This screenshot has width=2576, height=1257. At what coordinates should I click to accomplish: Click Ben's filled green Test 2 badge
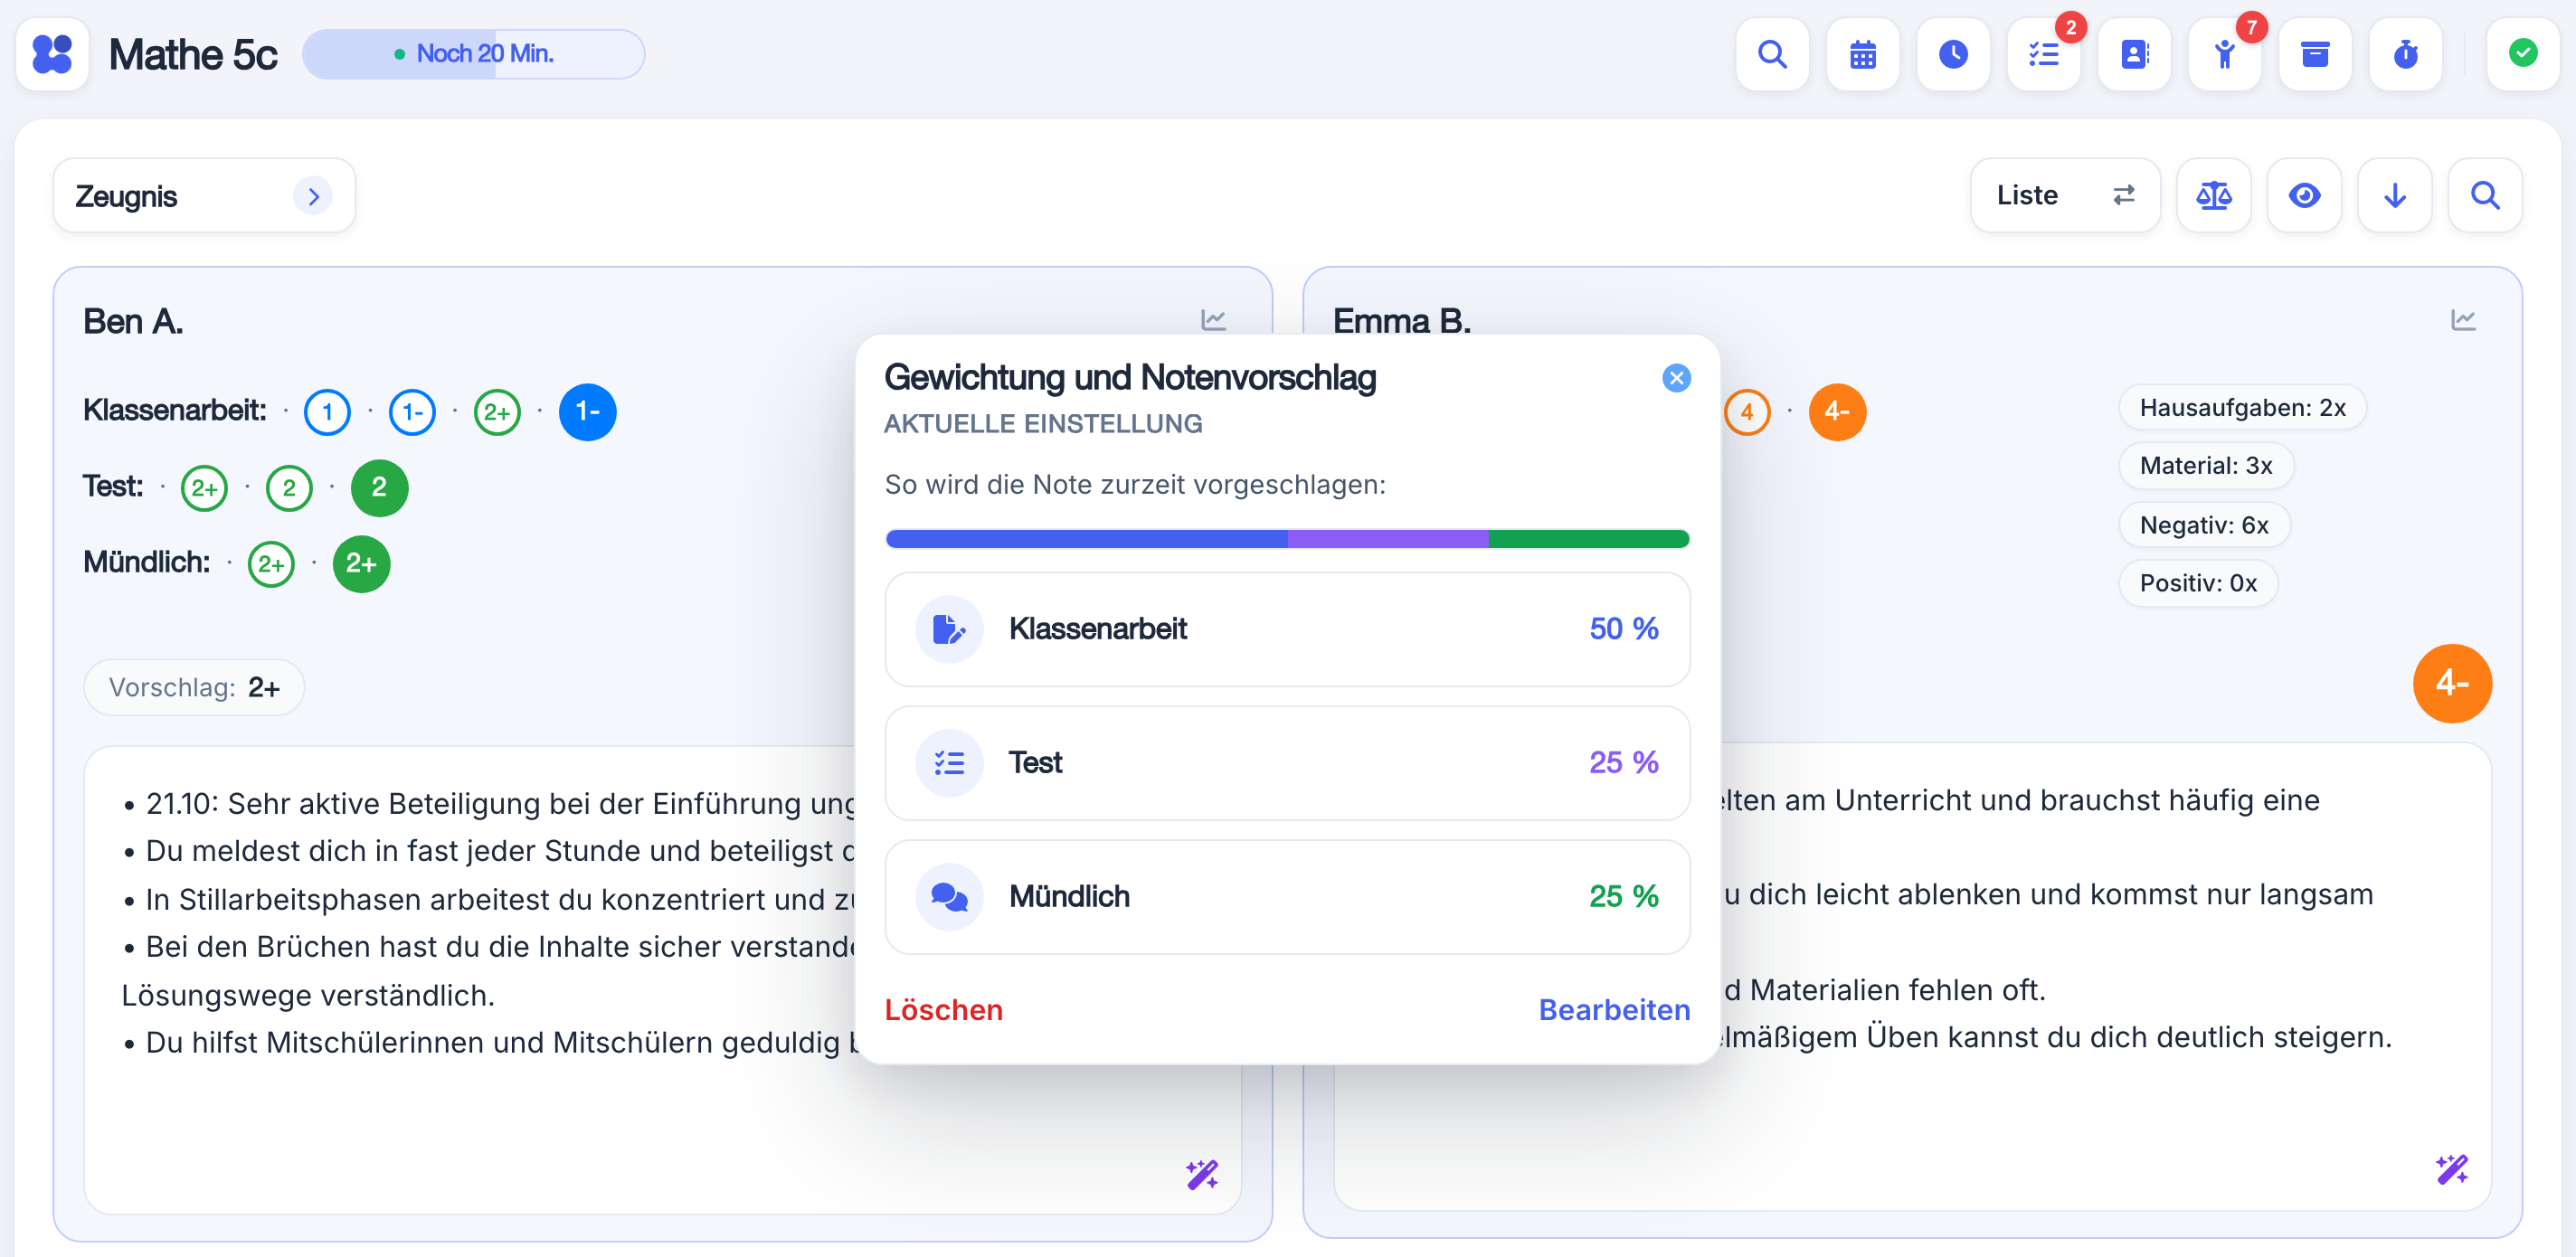379,488
